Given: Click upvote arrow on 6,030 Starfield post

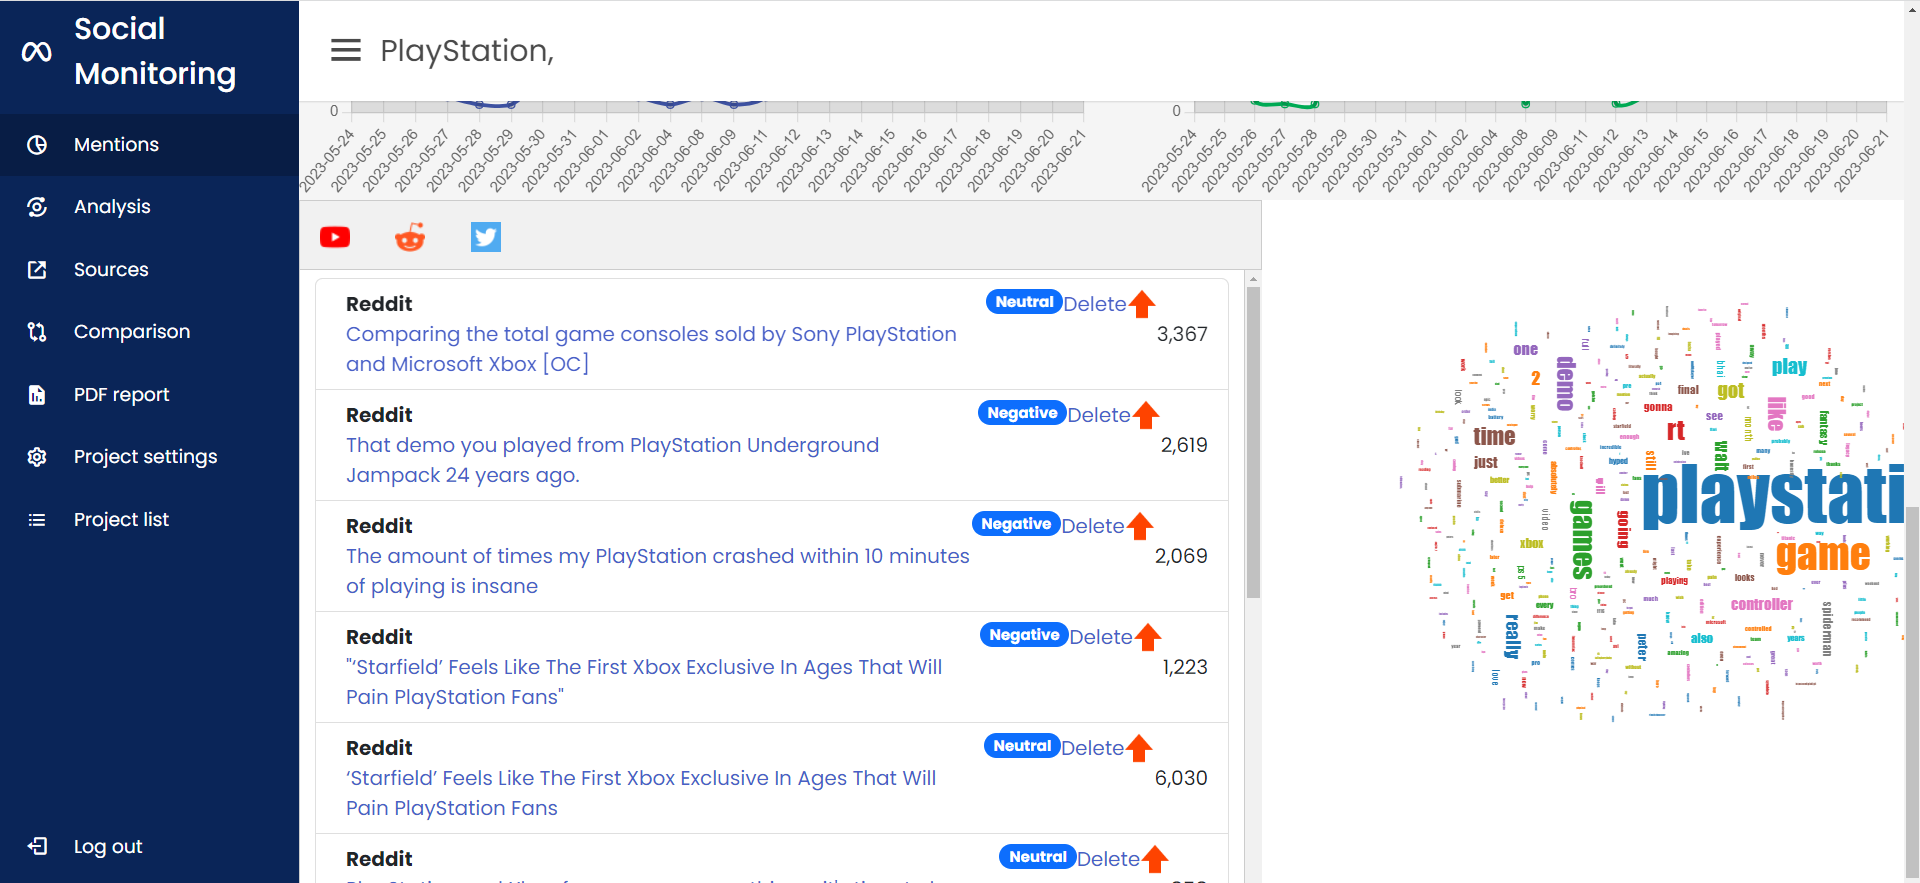Looking at the screenshot, I should pos(1139,748).
